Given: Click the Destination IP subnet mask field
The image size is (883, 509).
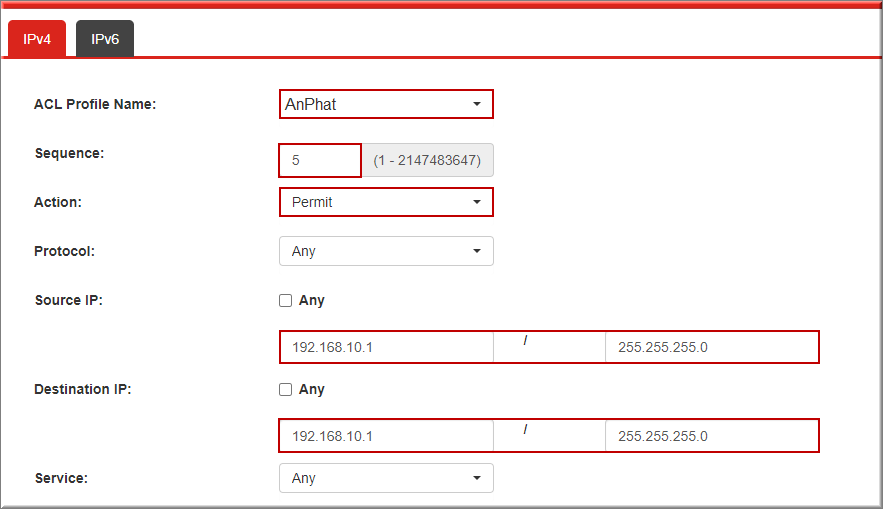Looking at the screenshot, I should 712,436.
